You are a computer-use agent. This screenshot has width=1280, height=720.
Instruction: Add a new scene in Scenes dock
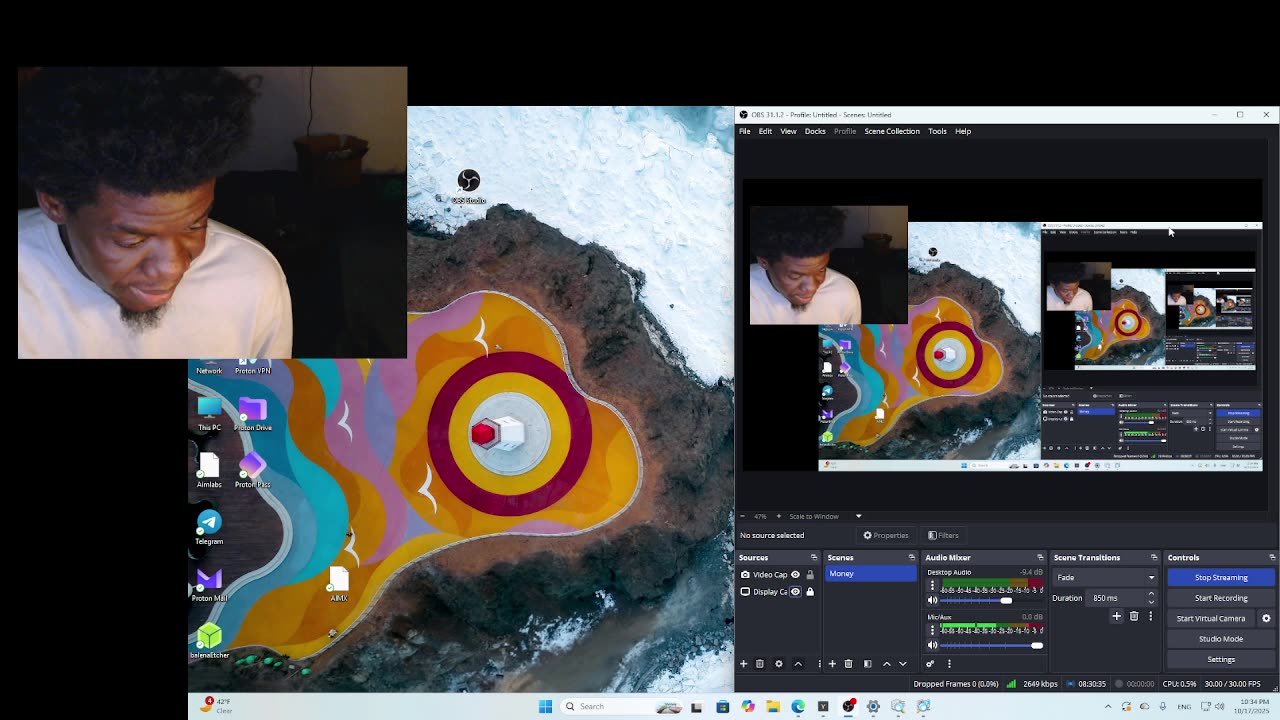[x=832, y=664]
